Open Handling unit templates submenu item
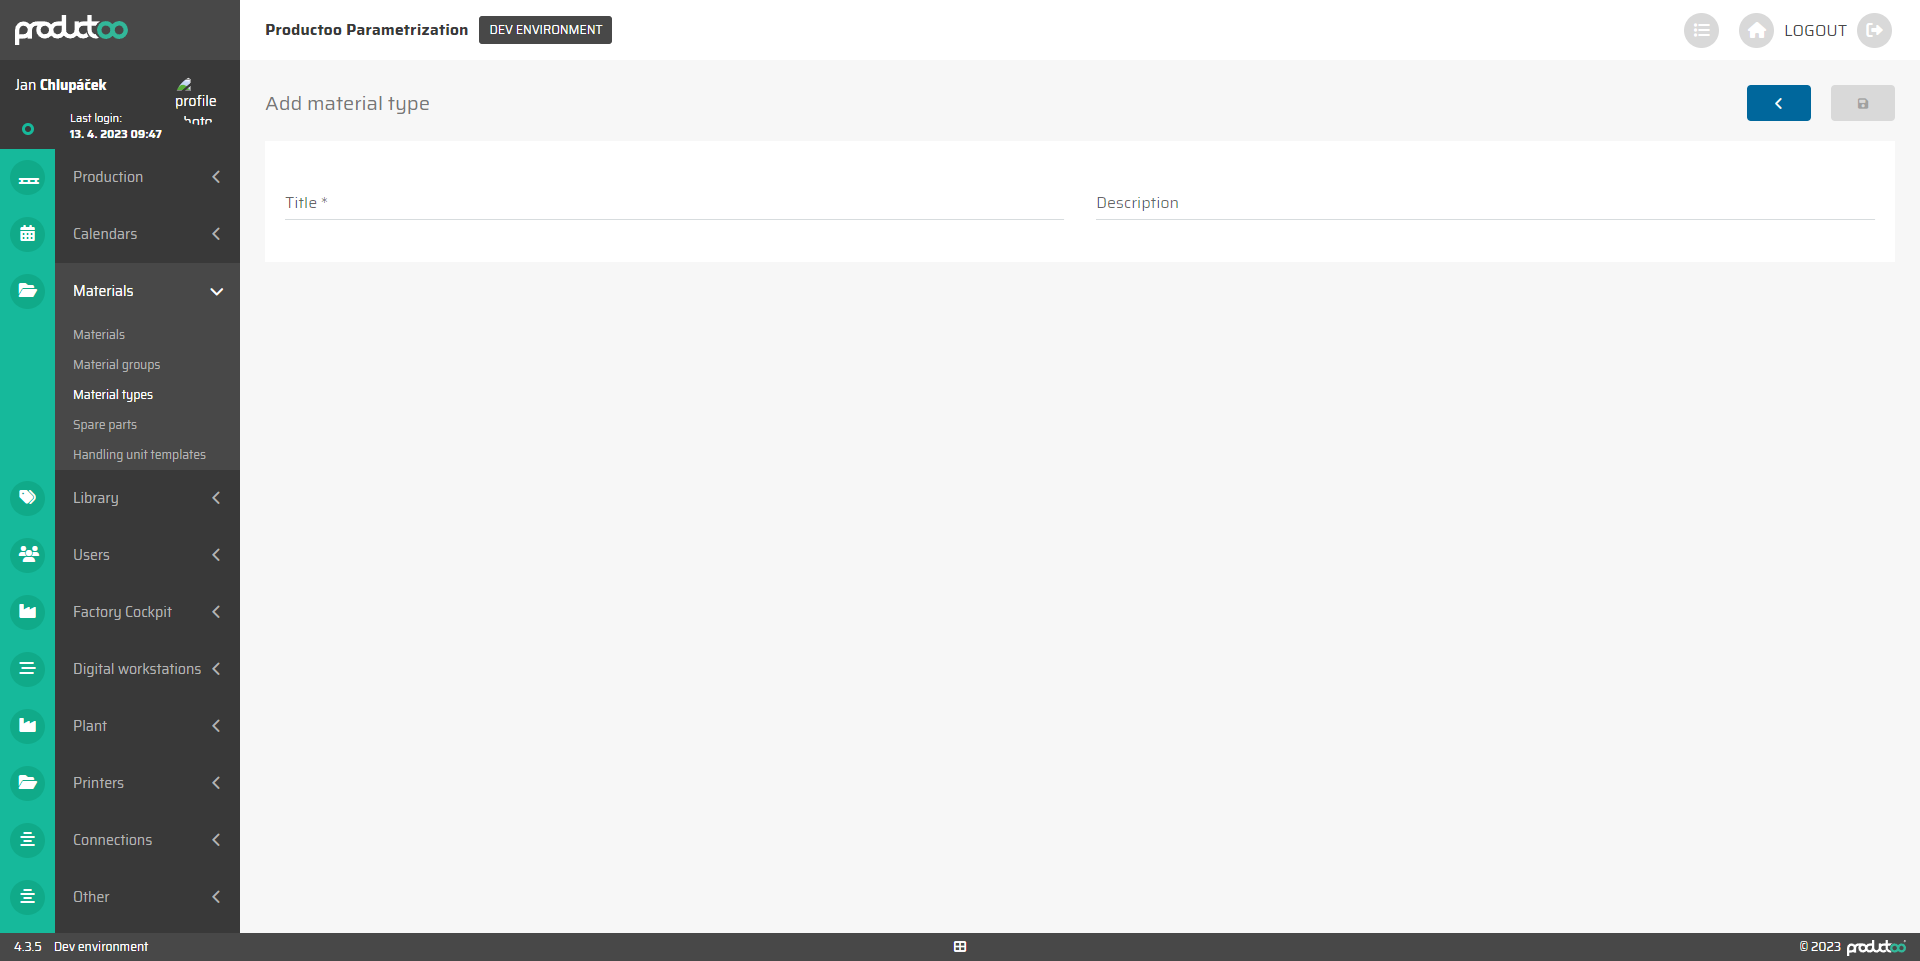Screen dimensions: 1920x961 139,455
